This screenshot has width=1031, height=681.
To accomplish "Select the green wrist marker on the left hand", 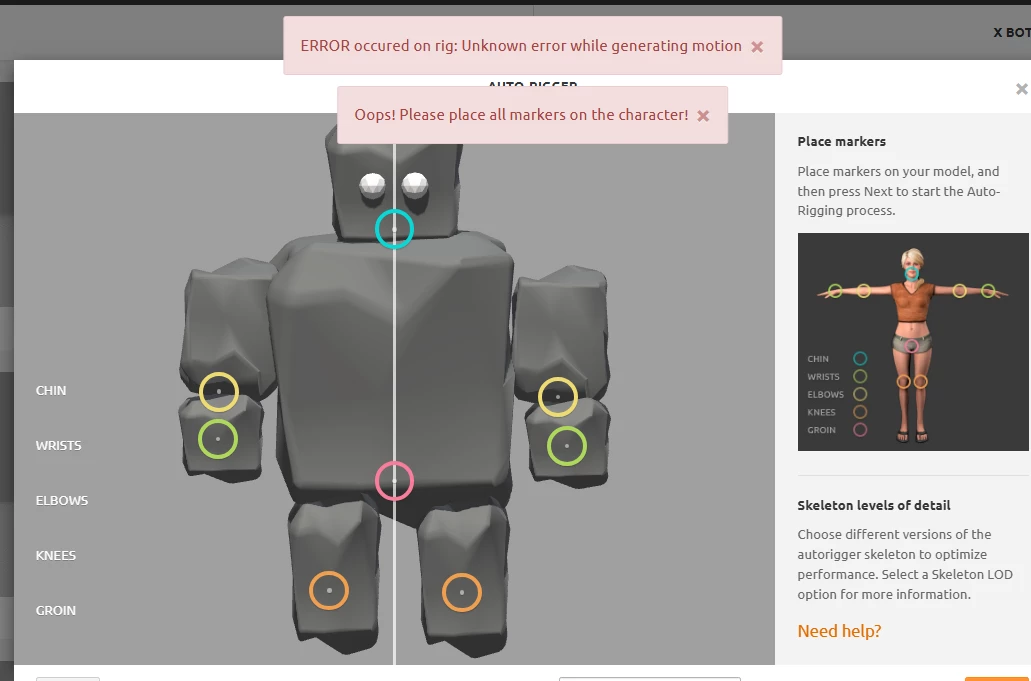I will point(218,439).
